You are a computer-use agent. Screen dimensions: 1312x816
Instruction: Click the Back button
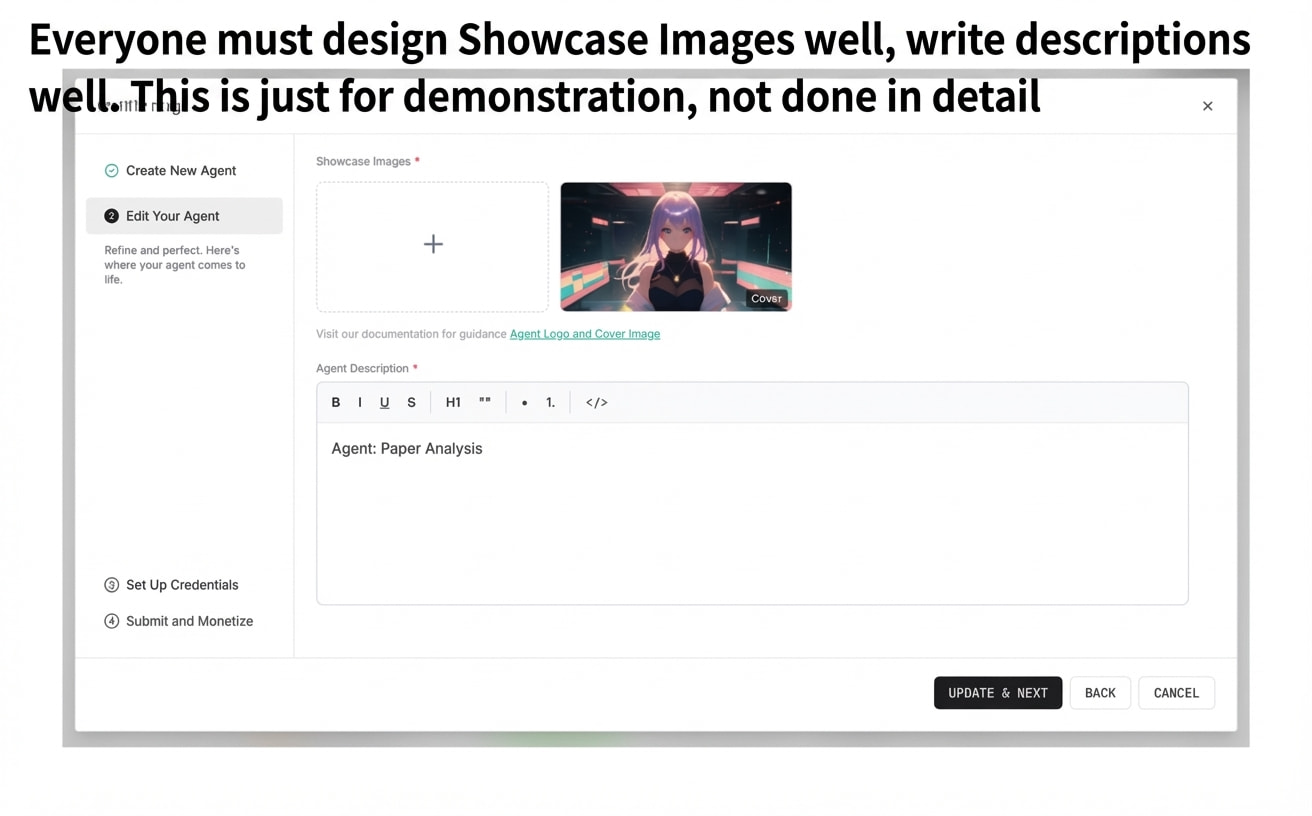click(1100, 693)
